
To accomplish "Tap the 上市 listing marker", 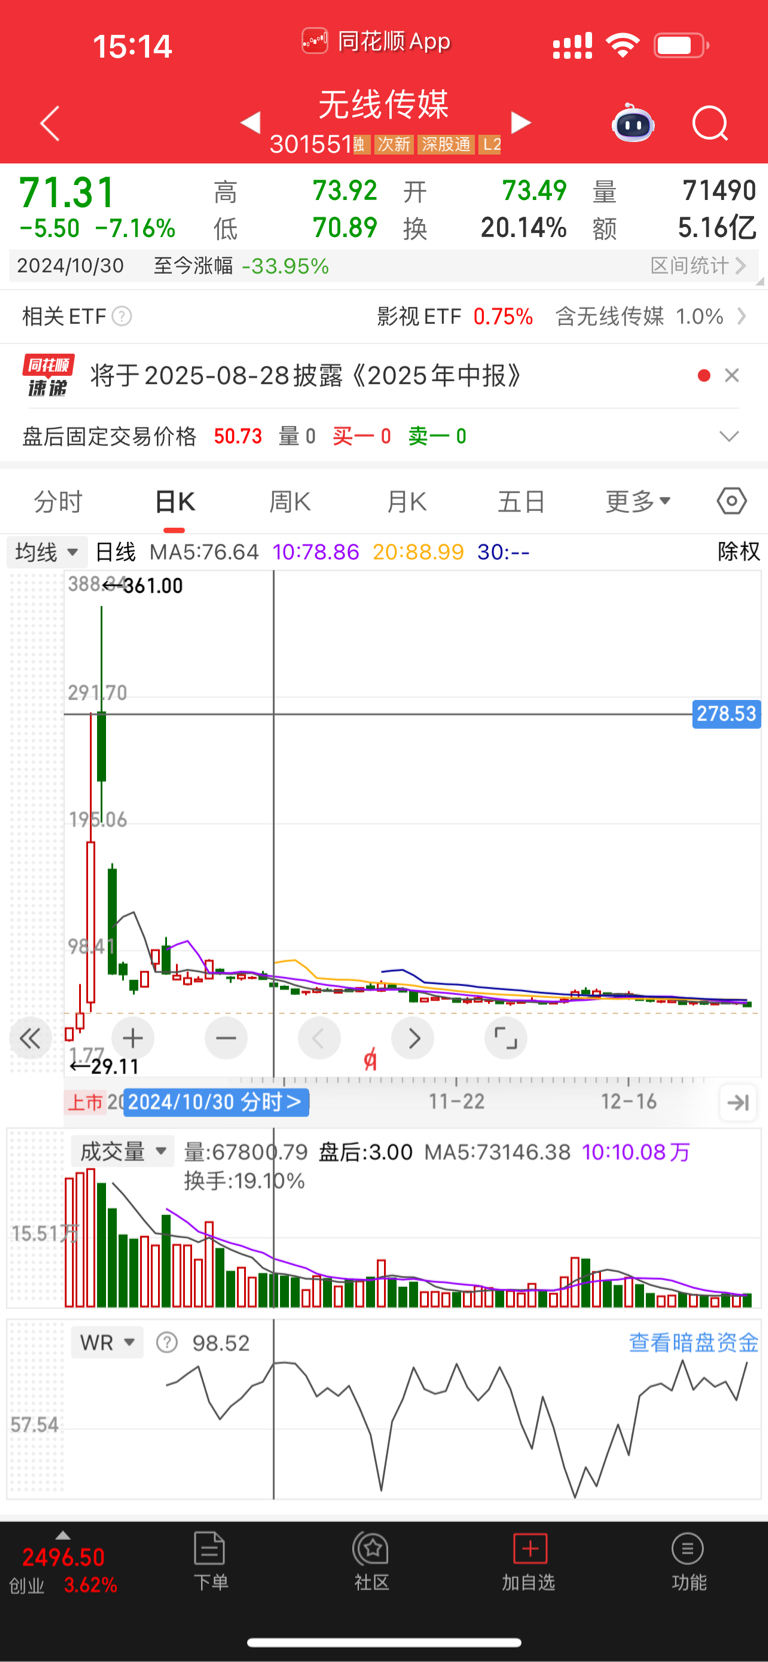I will tap(85, 1102).
